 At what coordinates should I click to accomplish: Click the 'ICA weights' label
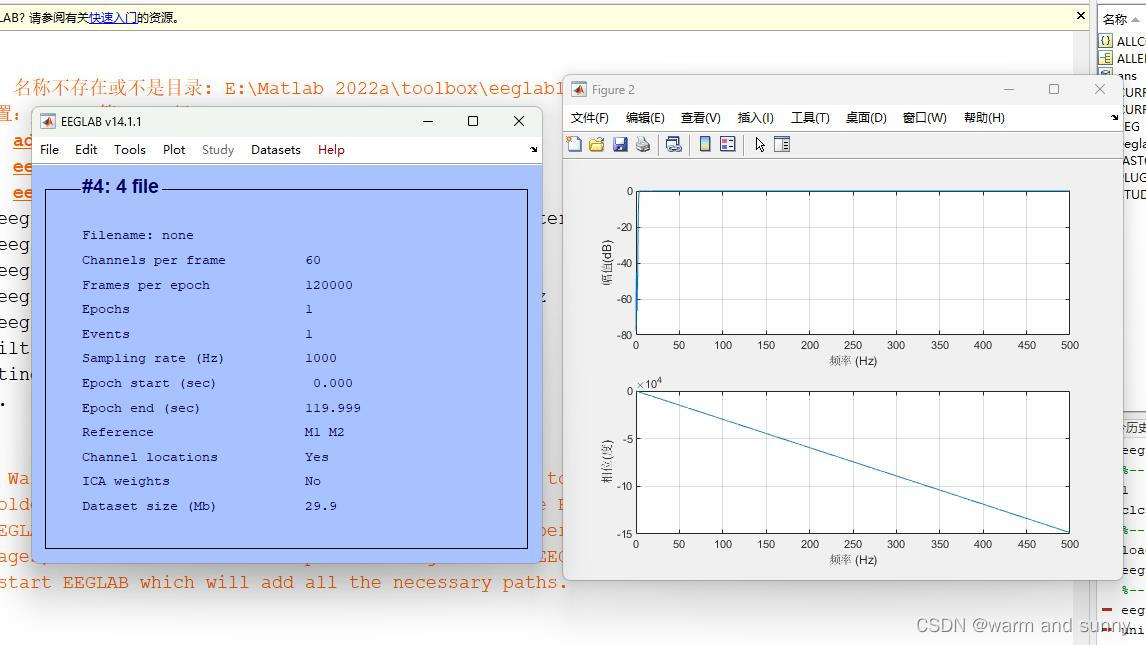coord(126,481)
